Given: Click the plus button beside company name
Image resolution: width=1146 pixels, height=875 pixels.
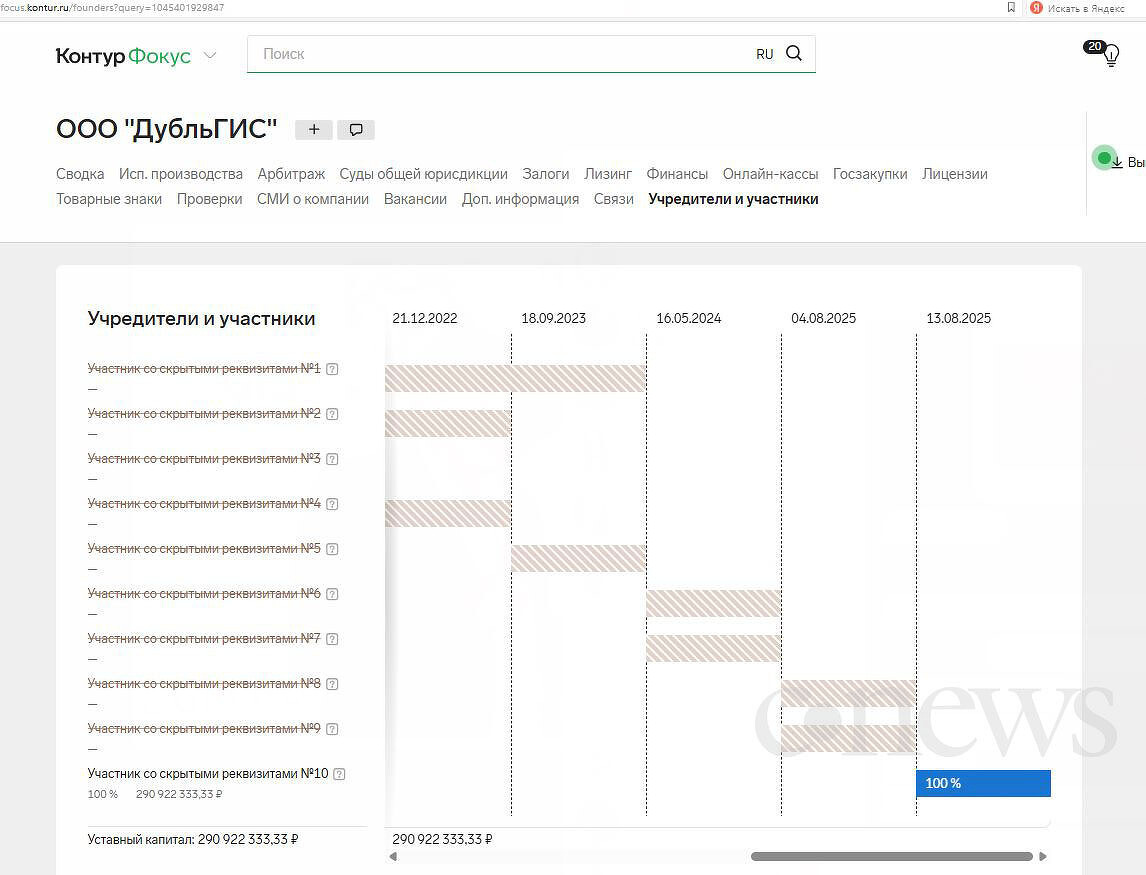Looking at the screenshot, I should point(314,129).
